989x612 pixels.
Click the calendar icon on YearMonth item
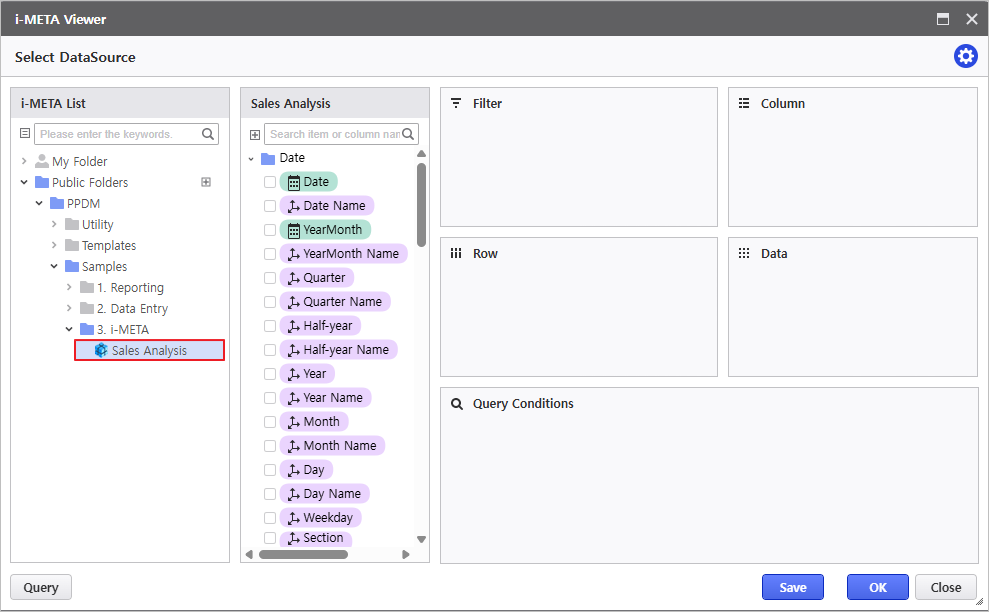[x=294, y=230]
